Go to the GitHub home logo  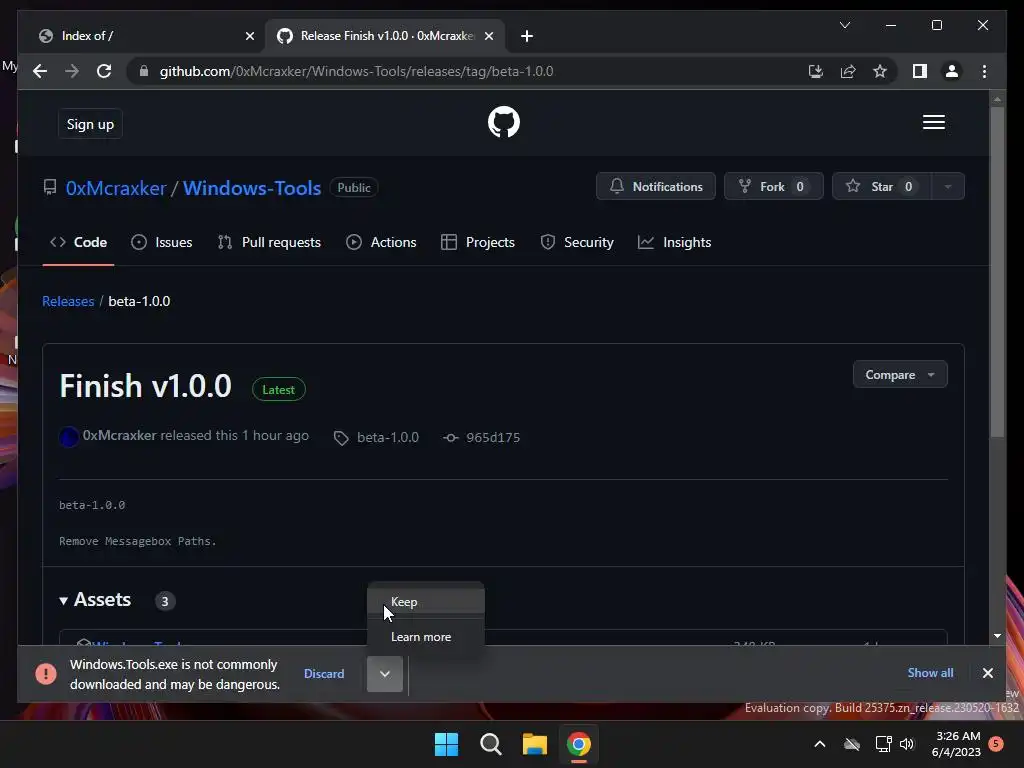[x=504, y=122]
